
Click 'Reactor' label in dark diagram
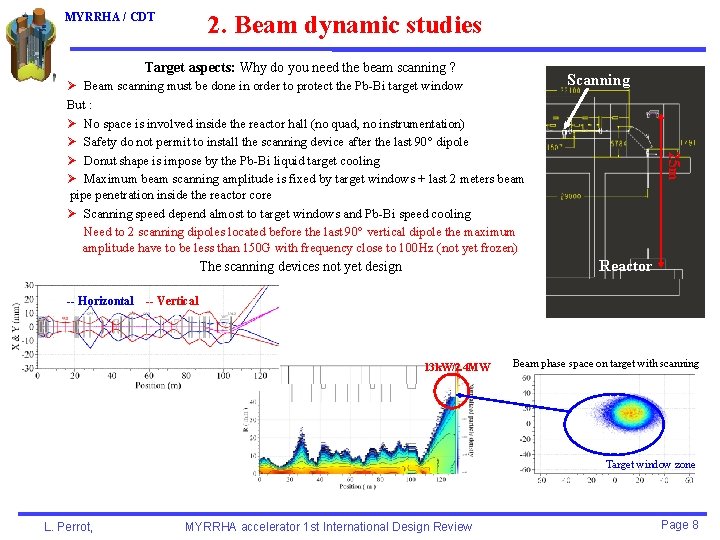(625, 266)
